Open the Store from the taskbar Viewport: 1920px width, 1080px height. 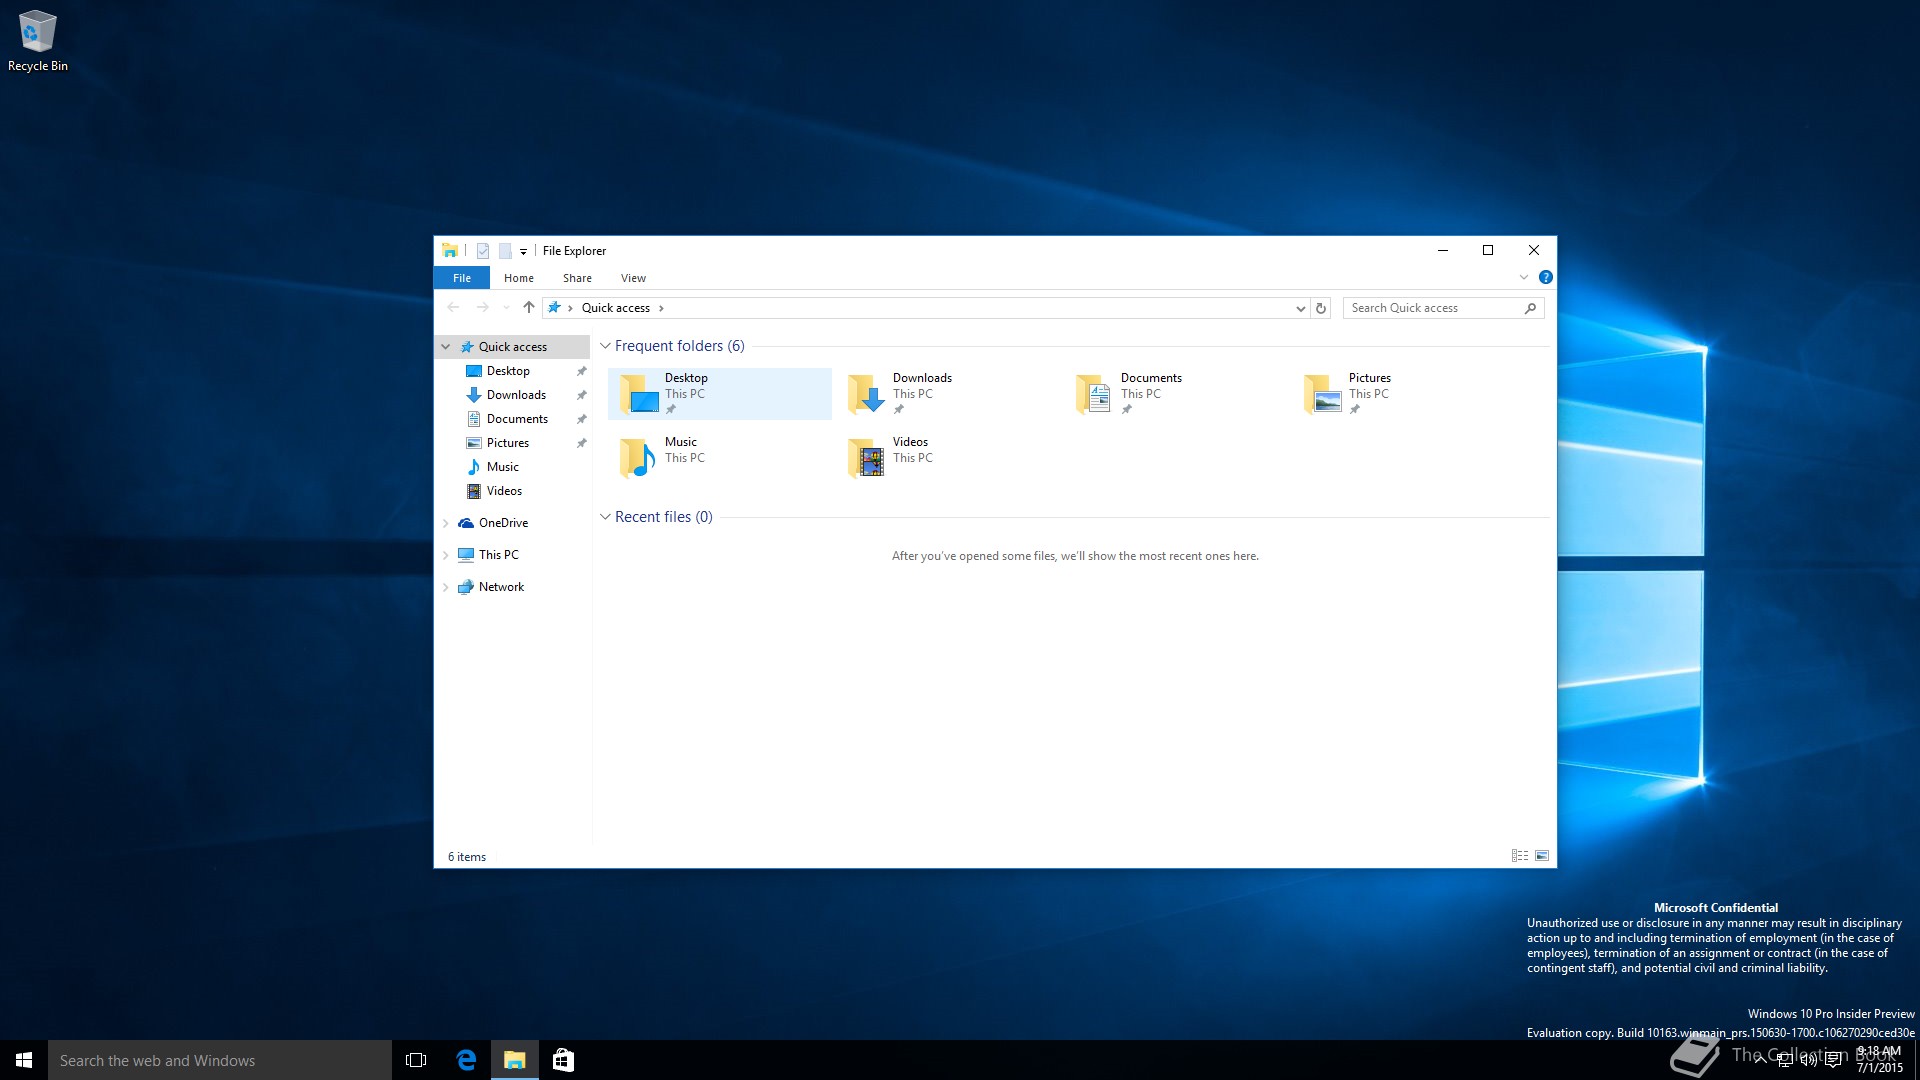tap(563, 1060)
